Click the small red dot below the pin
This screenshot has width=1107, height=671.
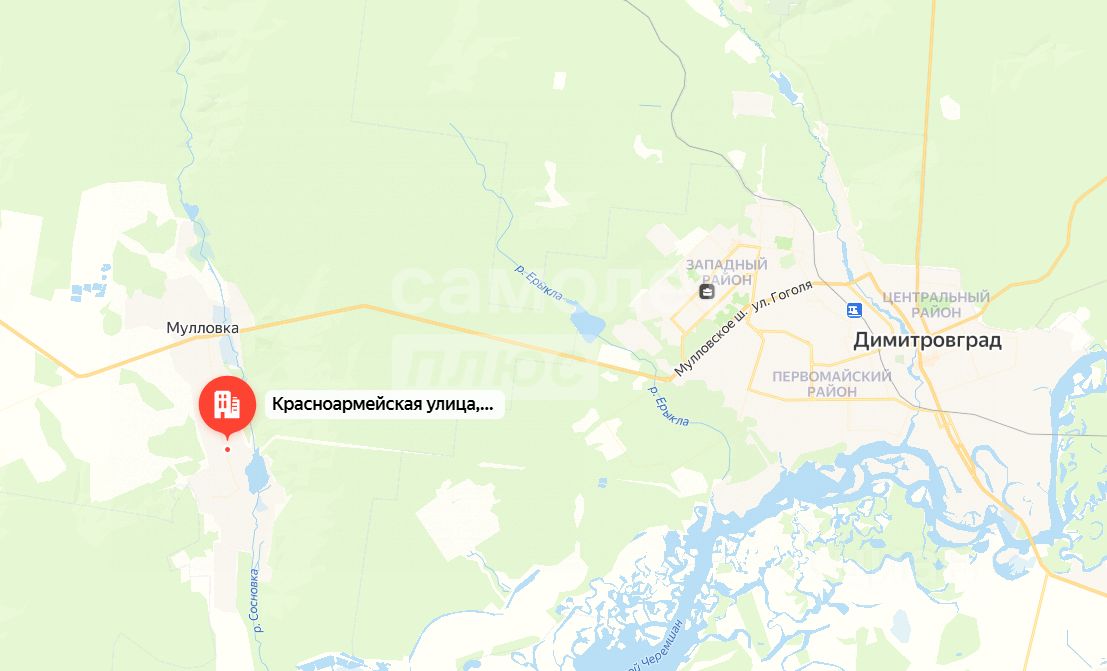227,449
